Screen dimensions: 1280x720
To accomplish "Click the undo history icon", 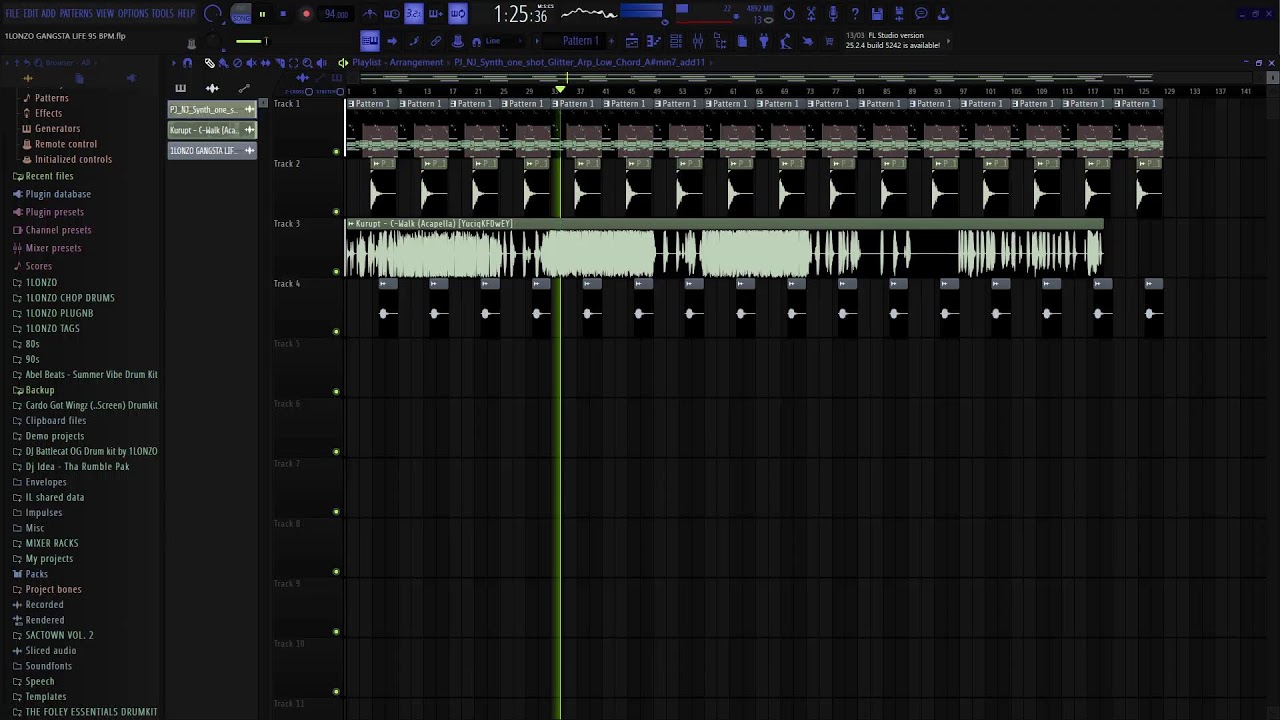I will tap(789, 14).
